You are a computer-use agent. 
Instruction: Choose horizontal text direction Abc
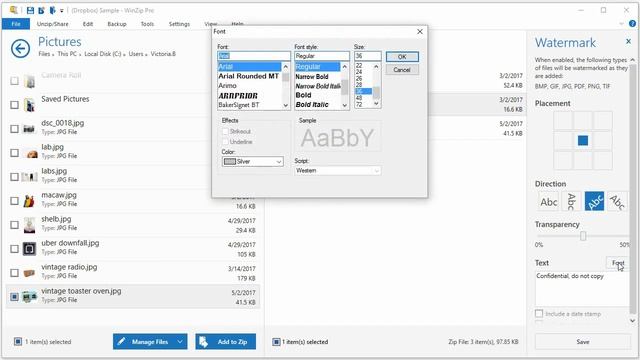549,202
